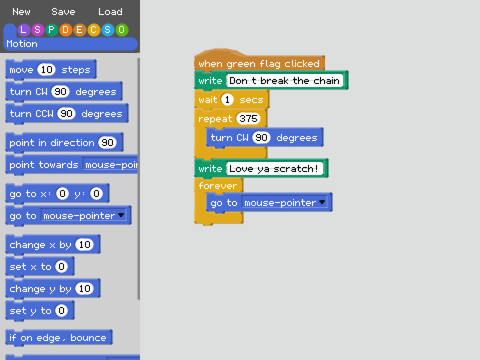Click the block palette vertical scrollbar
Screen dimensions: 480x360
point(139,179)
